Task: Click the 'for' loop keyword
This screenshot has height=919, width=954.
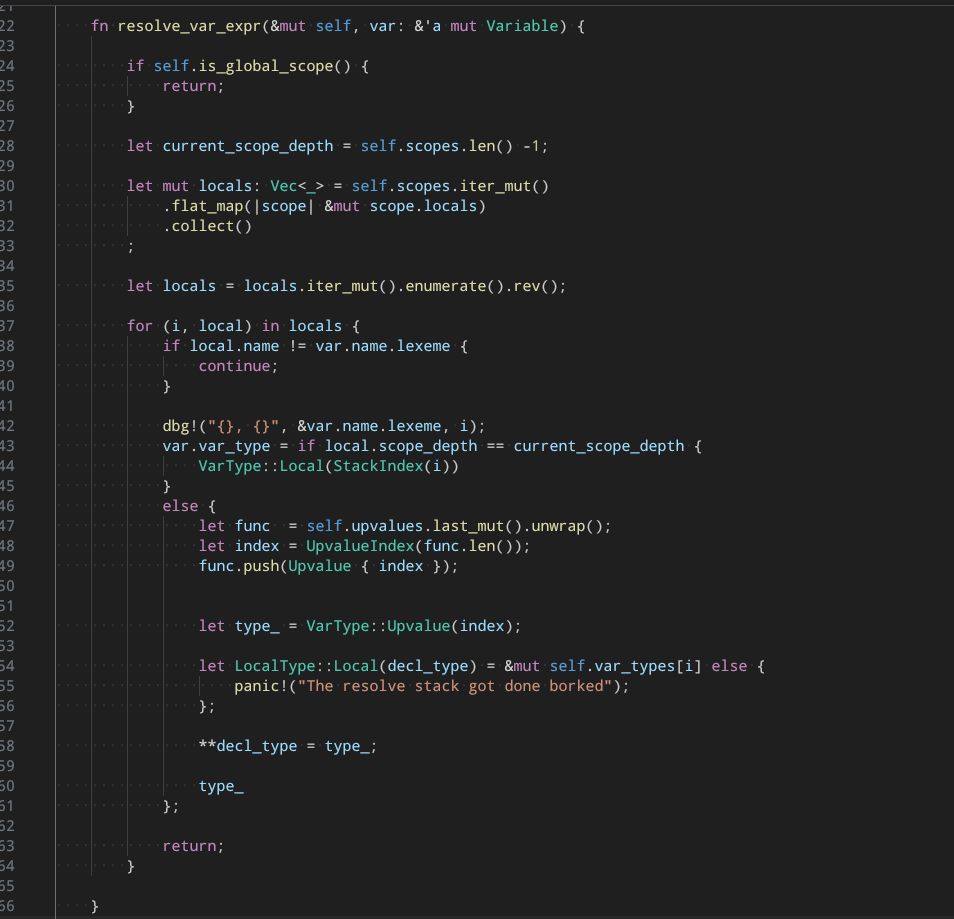Action: pyautogui.click(x=140, y=326)
